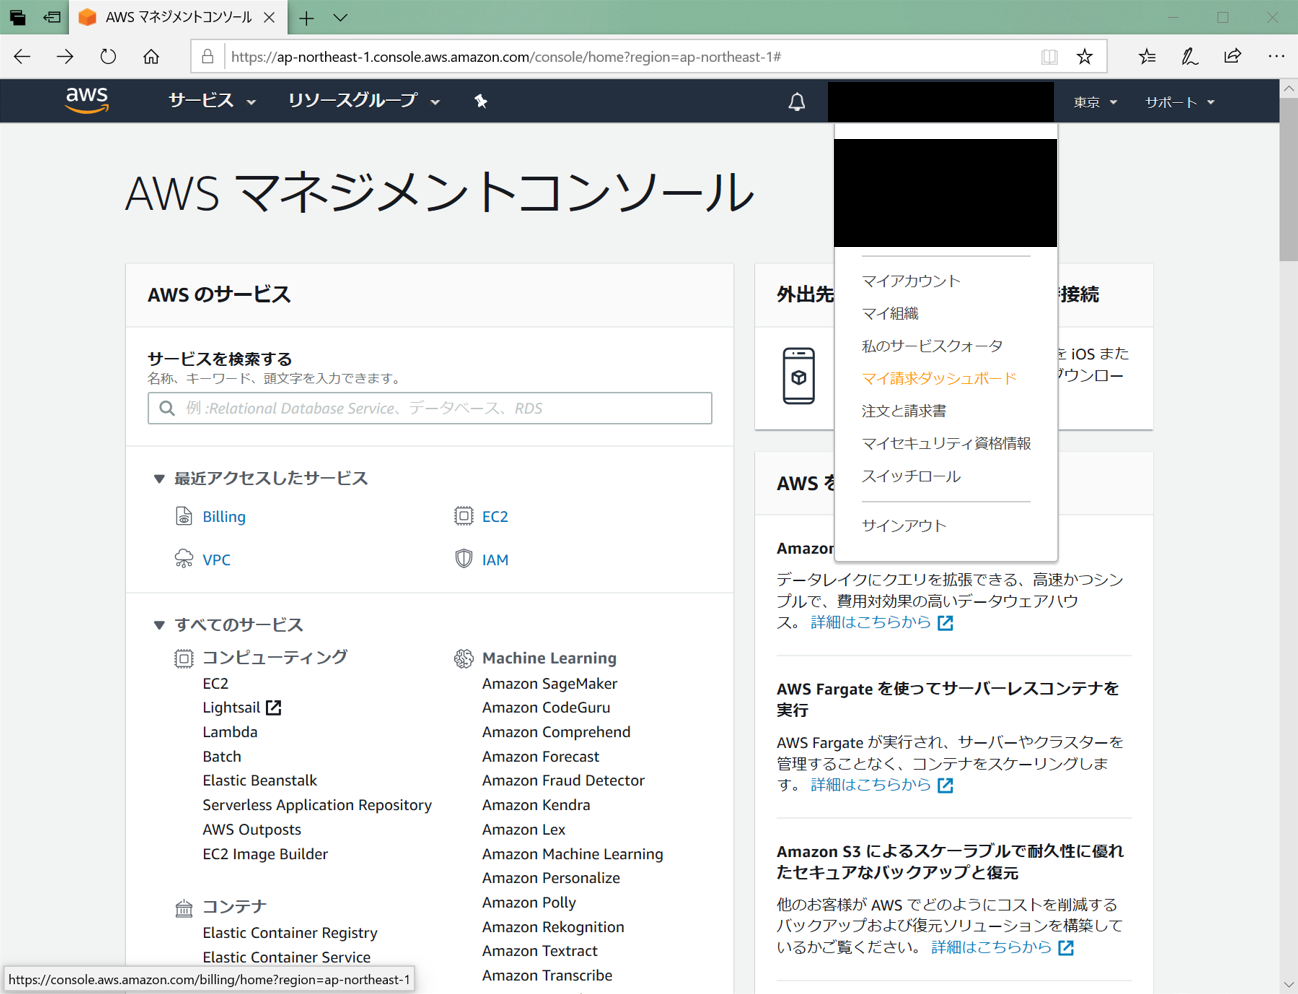The image size is (1298, 994).
Task: Open Lightsail service link
Action: (x=242, y=707)
